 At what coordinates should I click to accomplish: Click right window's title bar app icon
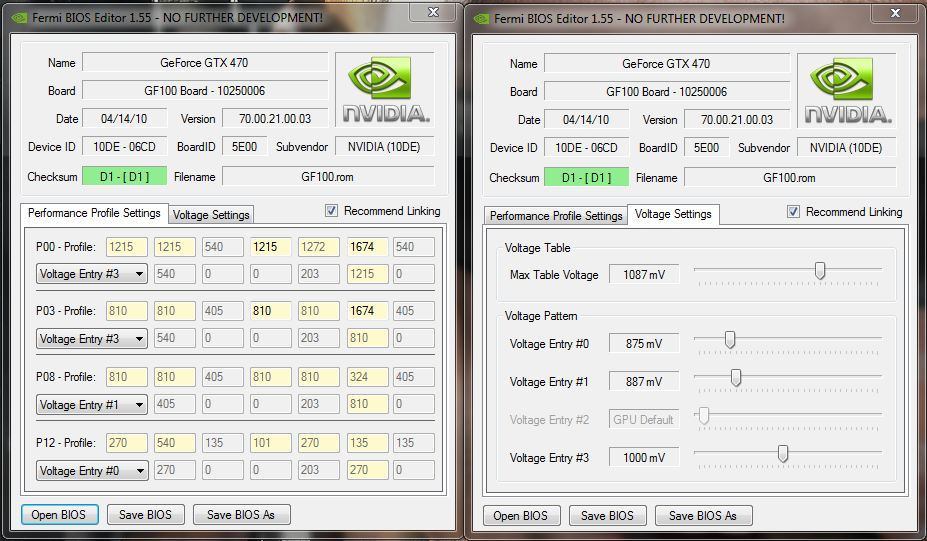pos(481,19)
